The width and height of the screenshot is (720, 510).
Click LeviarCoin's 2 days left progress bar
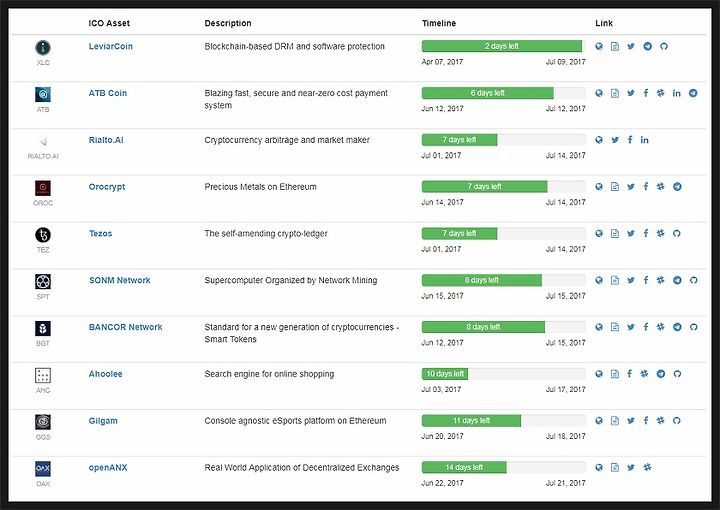pyautogui.click(x=504, y=46)
